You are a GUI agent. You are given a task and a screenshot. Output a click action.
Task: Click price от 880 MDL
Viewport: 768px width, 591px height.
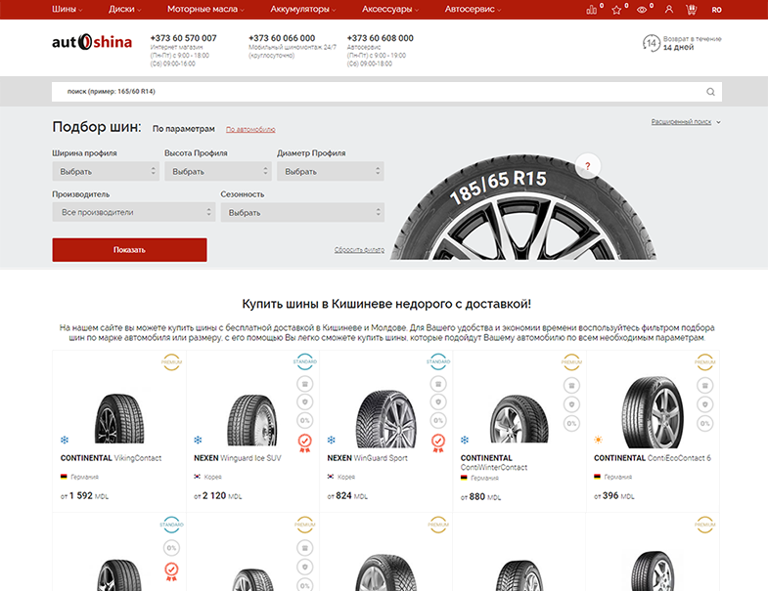pos(480,497)
